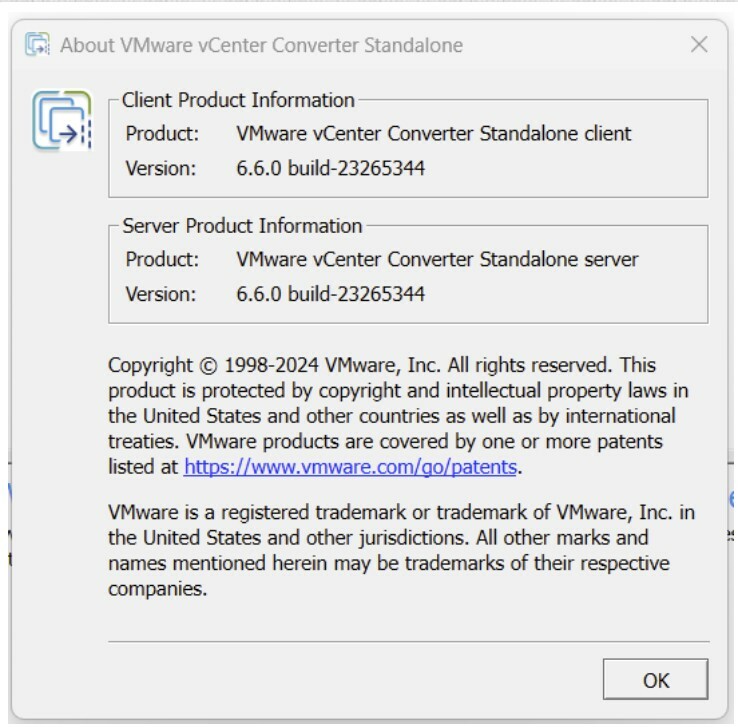Click the registered trademark notice paragraph

point(401,550)
